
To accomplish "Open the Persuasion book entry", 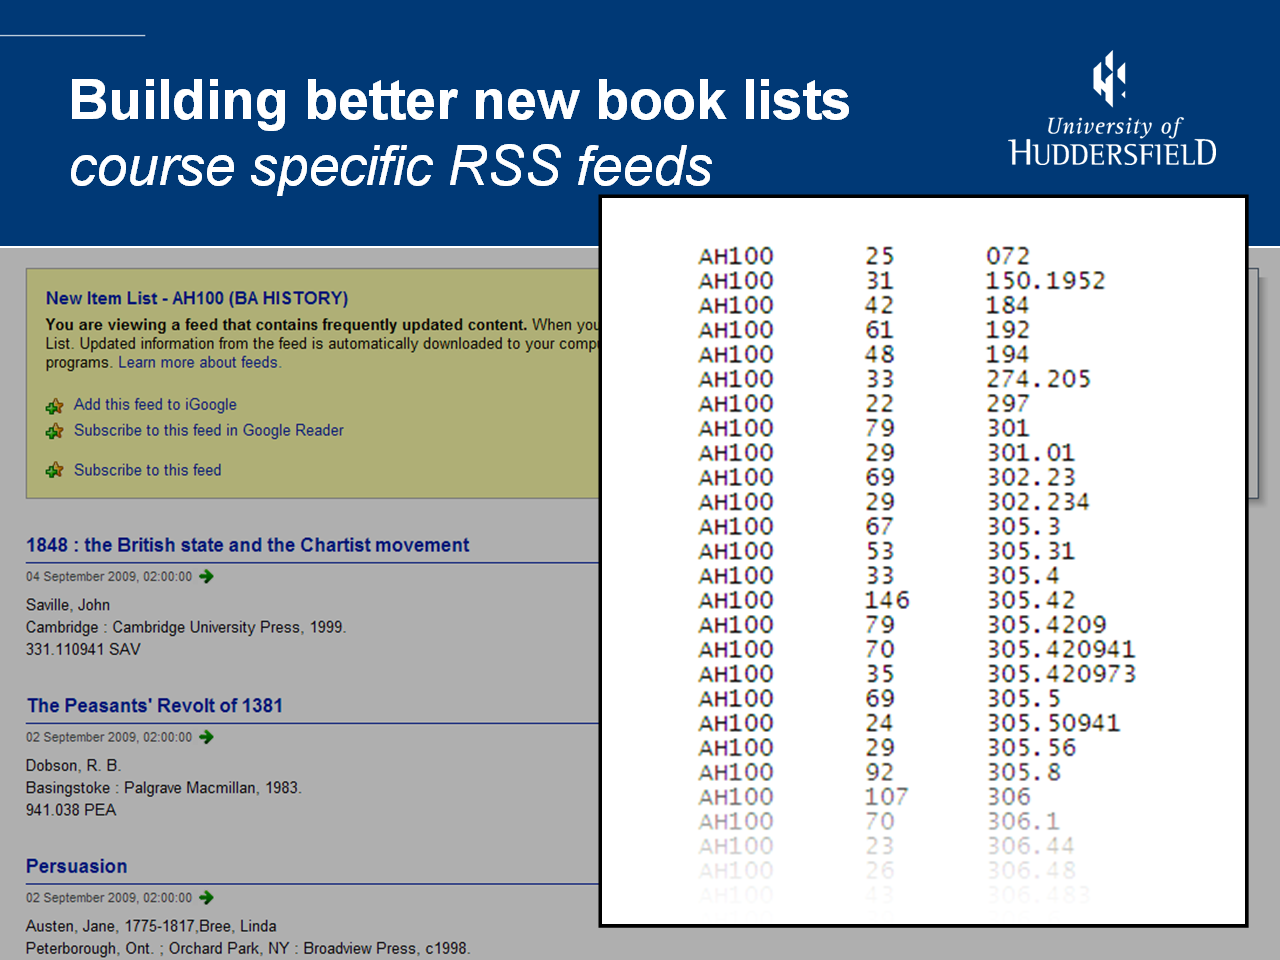I will [77, 866].
